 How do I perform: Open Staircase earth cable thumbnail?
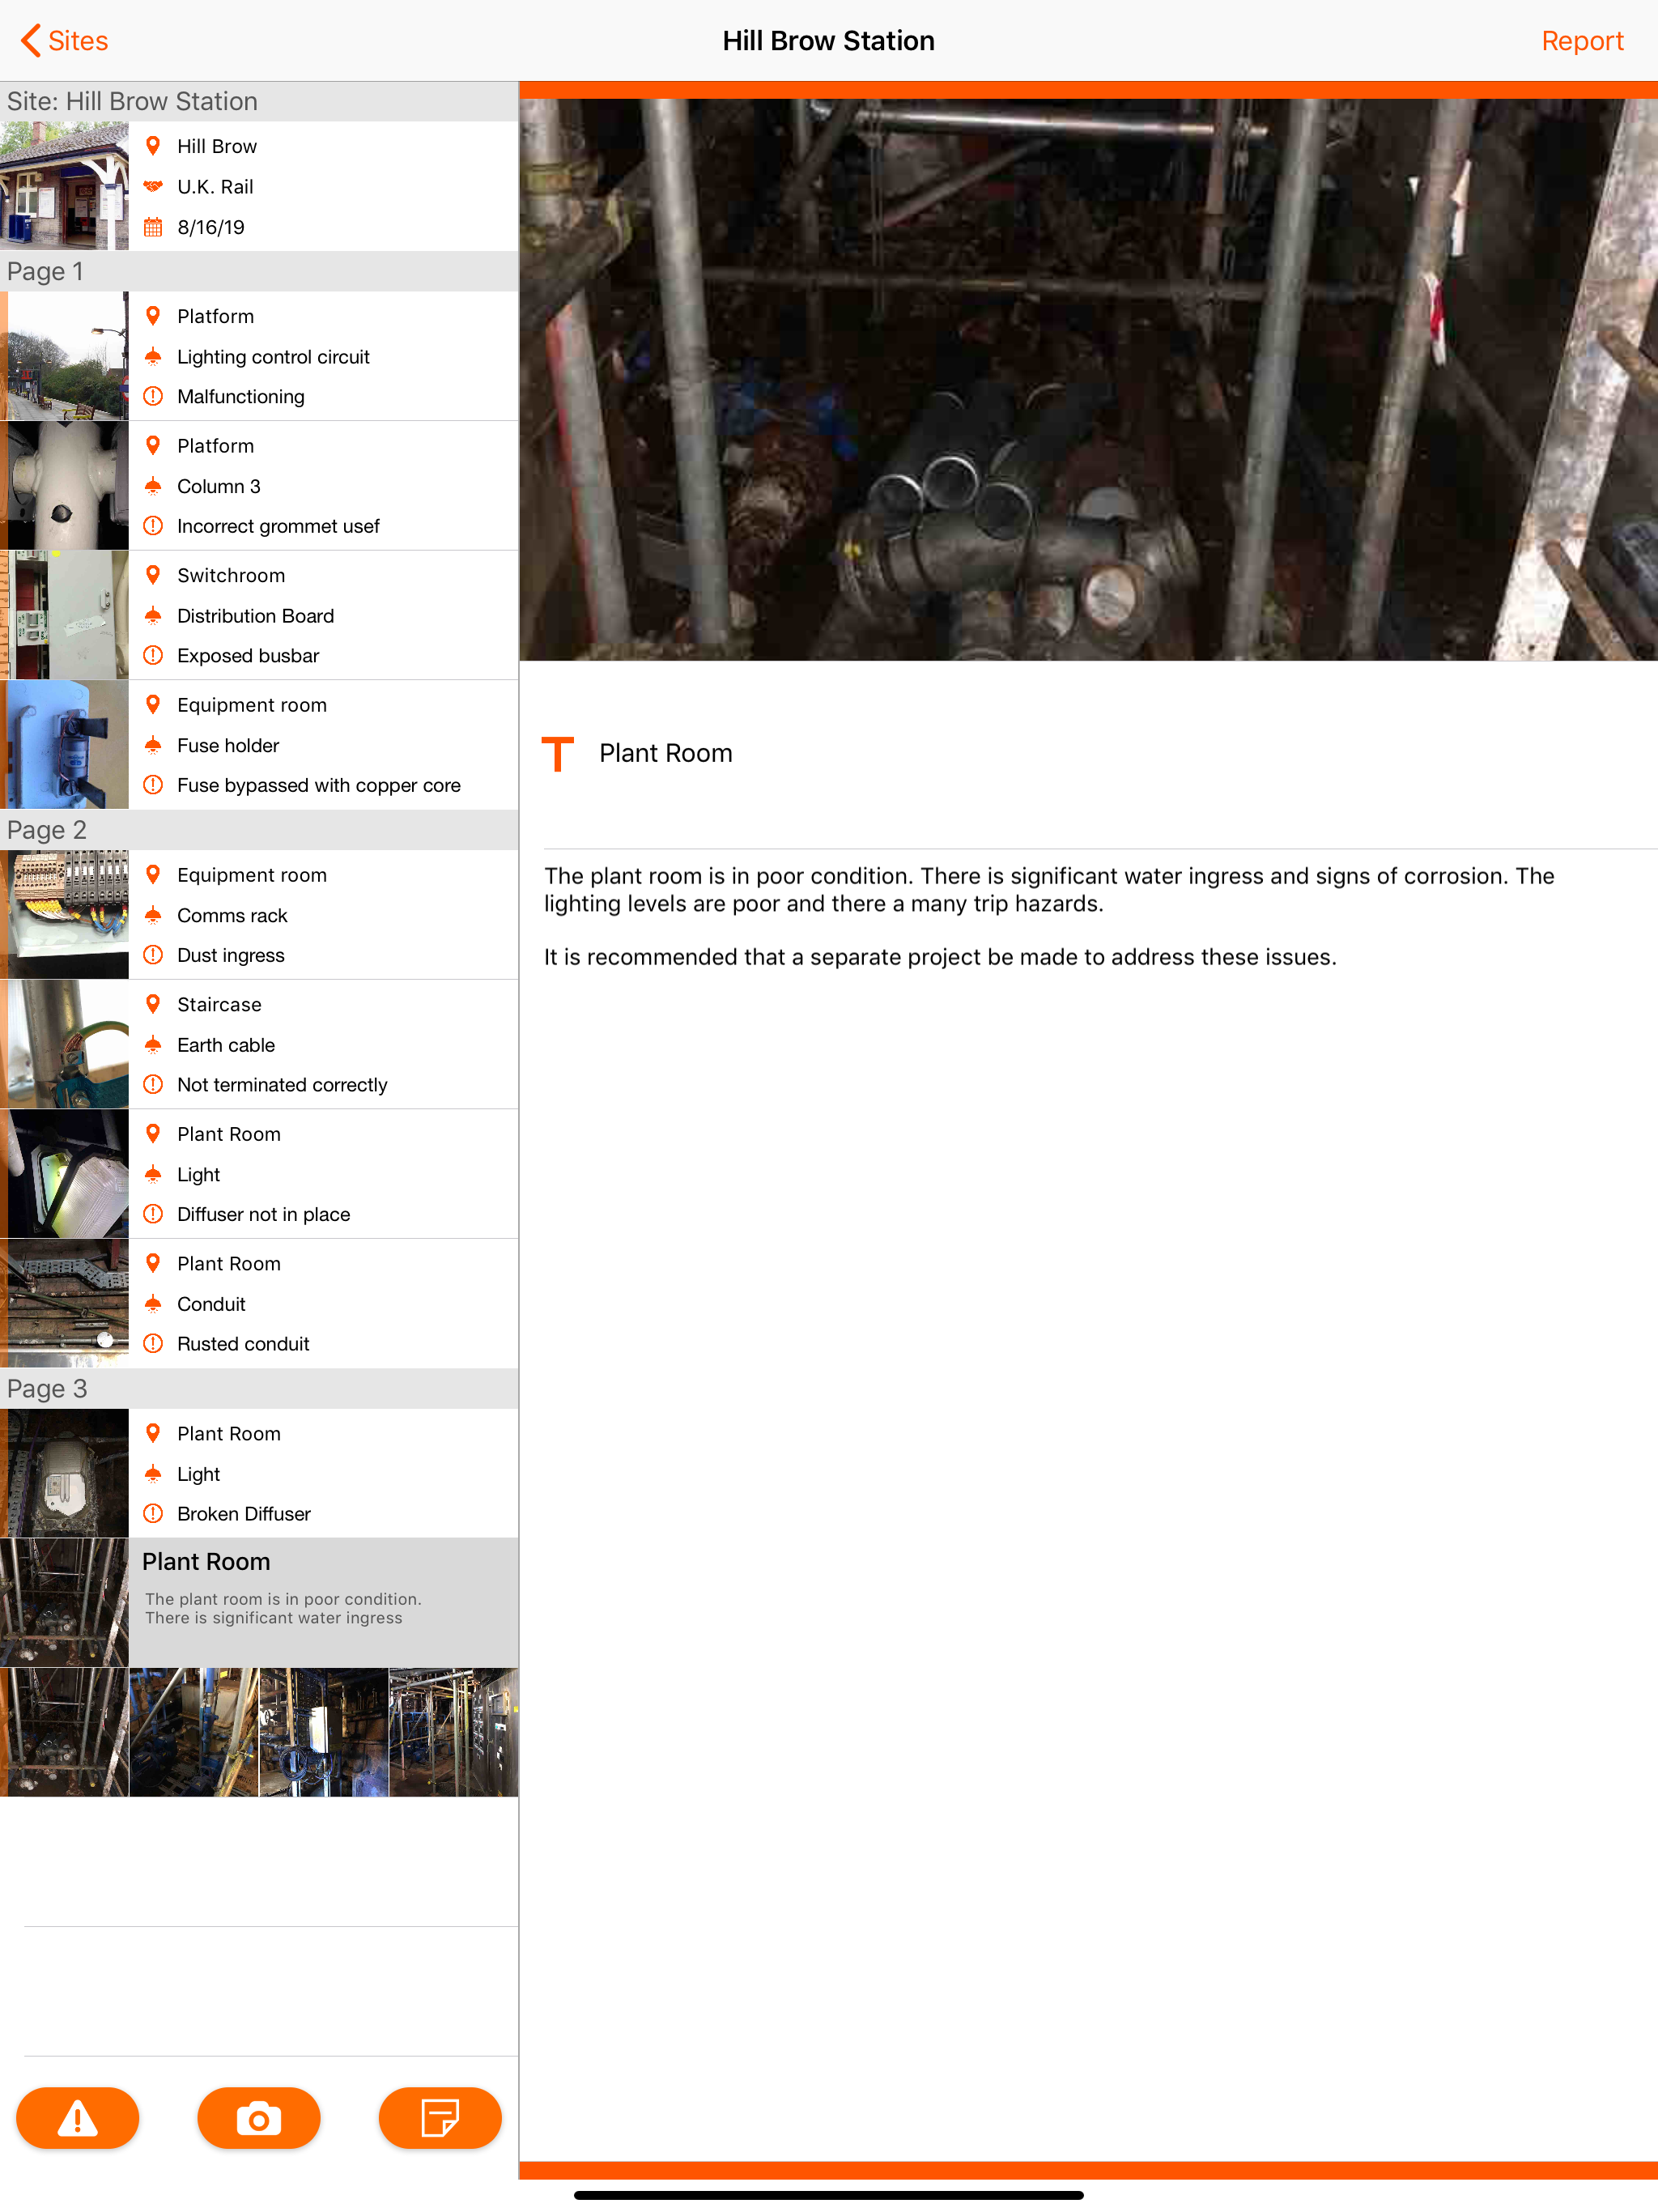(x=65, y=1044)
